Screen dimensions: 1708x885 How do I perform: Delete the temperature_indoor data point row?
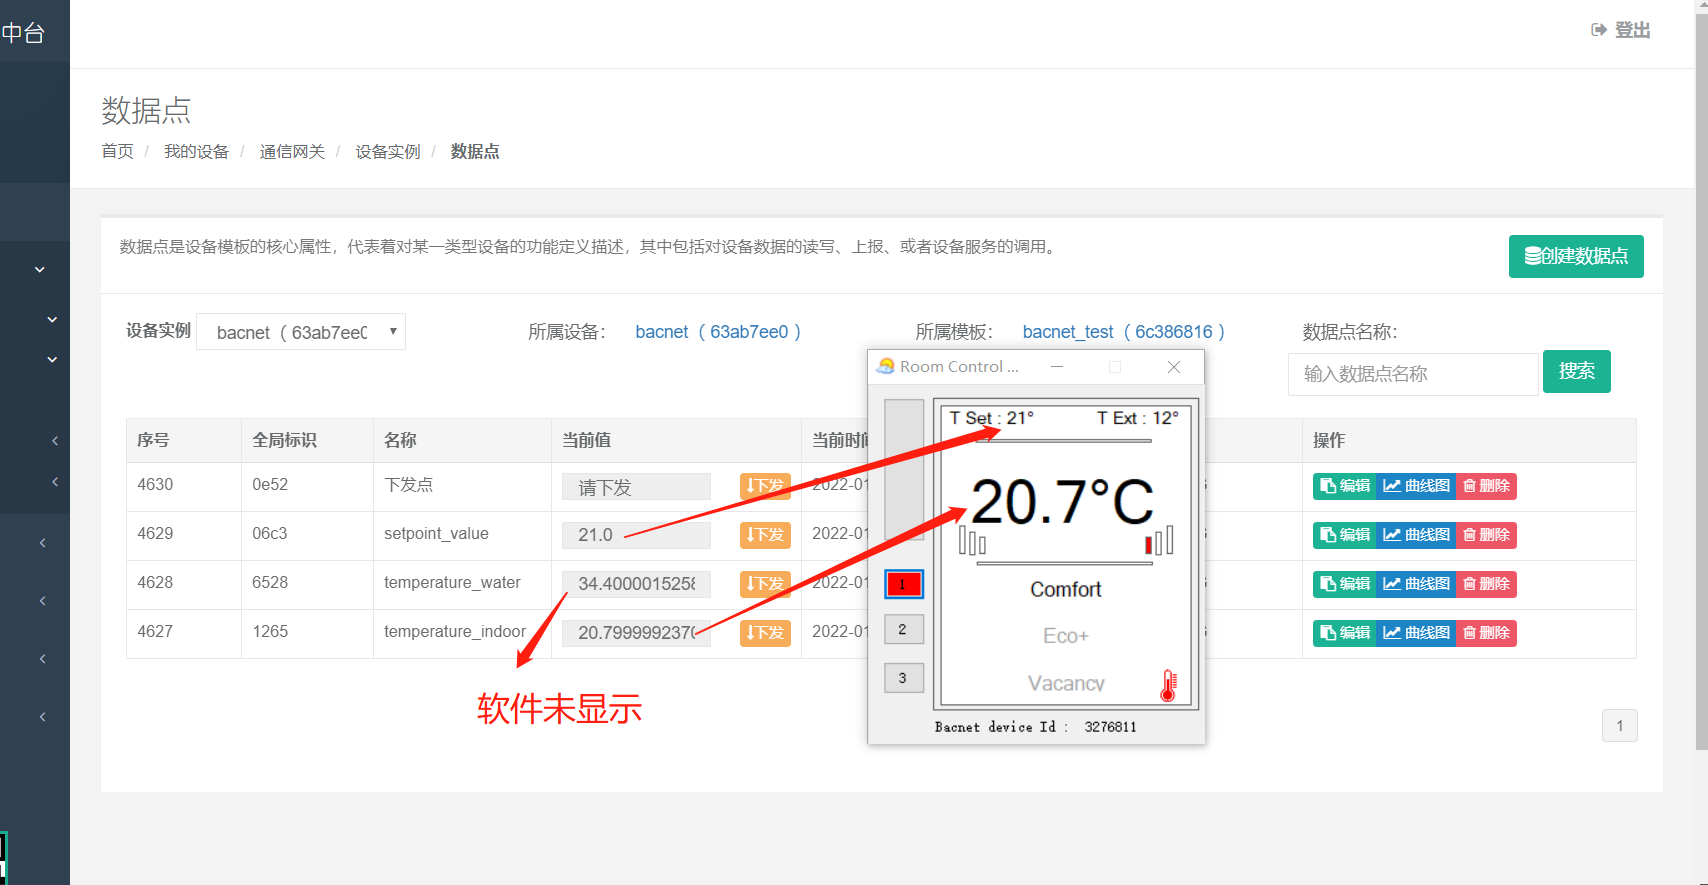(x=1486, y=633)
